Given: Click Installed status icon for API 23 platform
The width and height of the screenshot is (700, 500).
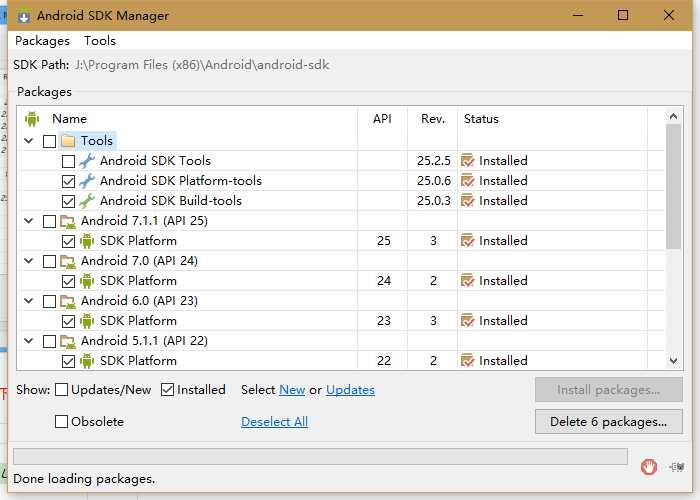Looking at the screenshot, I should coord(467,321).
